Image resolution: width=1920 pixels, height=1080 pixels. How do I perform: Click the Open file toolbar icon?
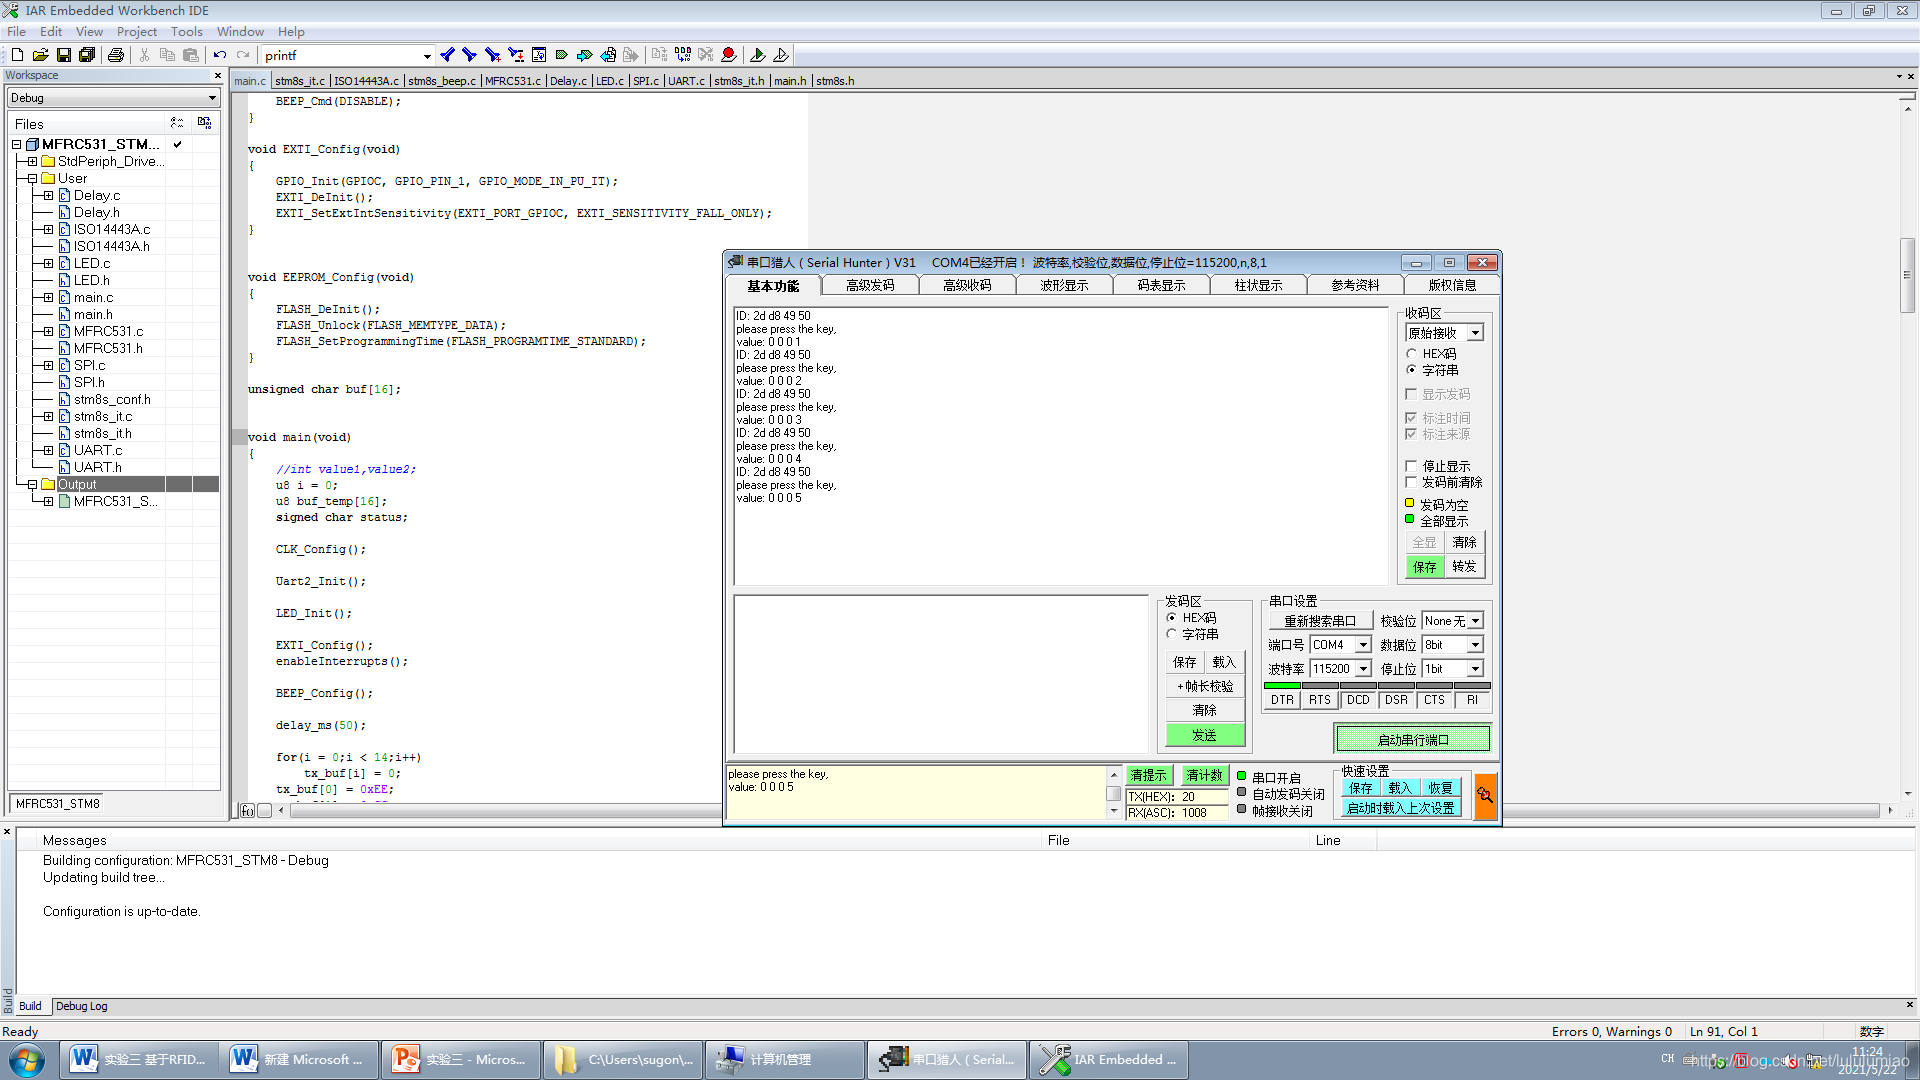[40, 55]
